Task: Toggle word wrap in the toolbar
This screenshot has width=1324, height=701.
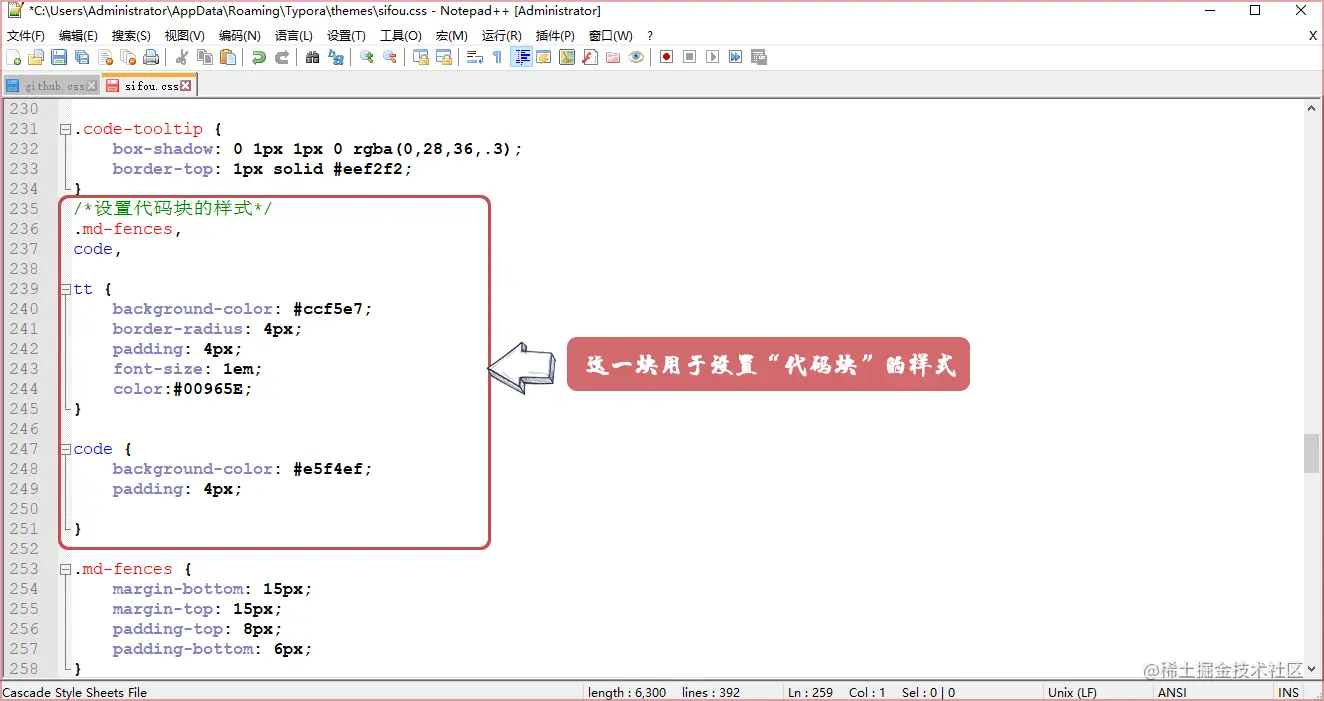Action: coord(472,57)
